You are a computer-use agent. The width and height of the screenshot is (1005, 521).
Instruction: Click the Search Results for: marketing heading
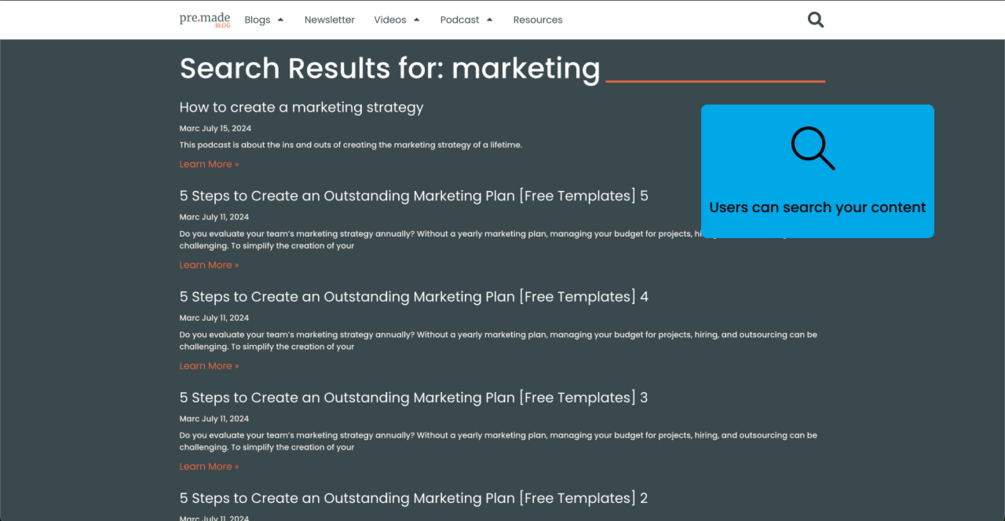389,68
